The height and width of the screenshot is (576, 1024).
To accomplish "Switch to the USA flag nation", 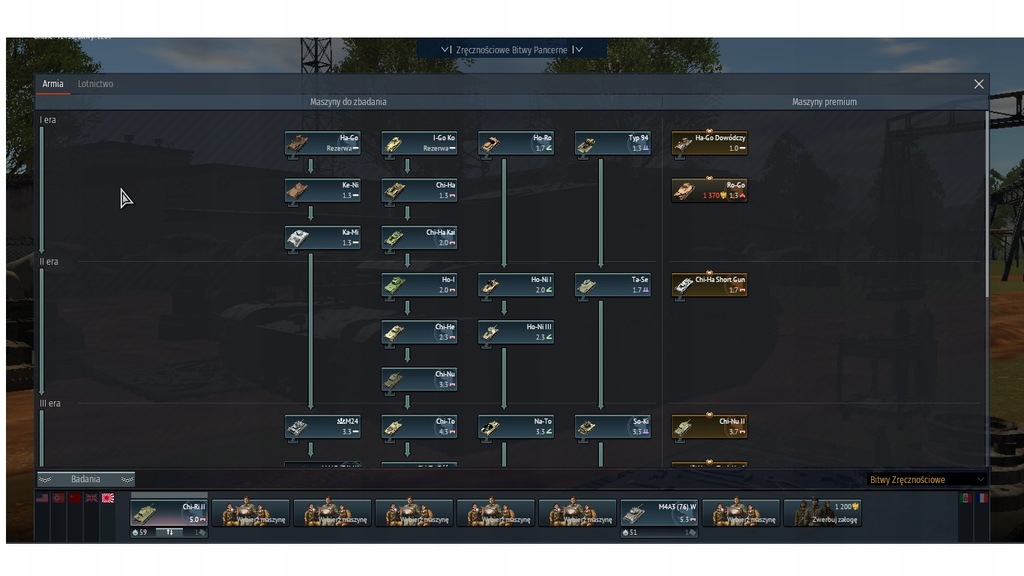I will pyautogui.click(x=42, y=498).
